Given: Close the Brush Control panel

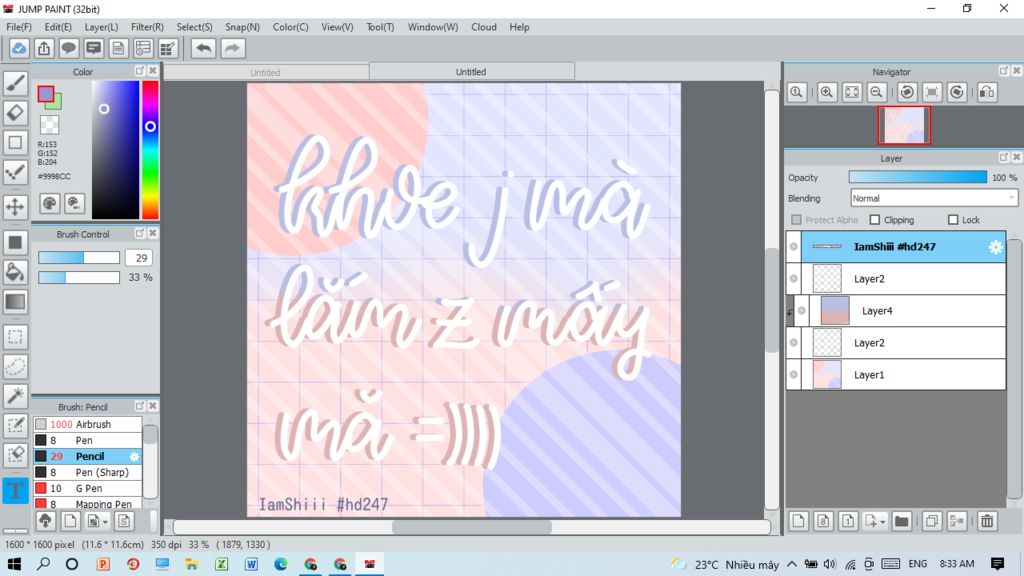Looking at the screenshot, I should [x=152, y=233].
